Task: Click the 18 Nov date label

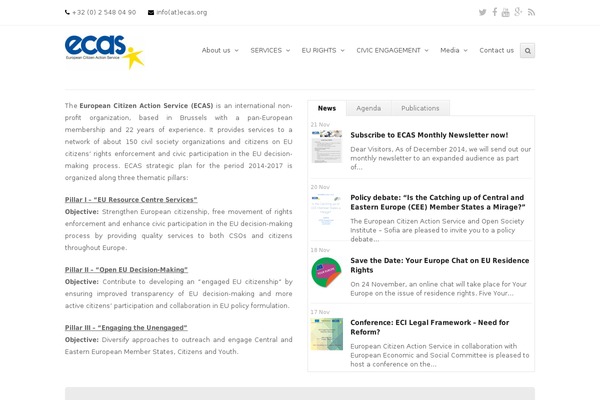Action: (x=320, y=250)
